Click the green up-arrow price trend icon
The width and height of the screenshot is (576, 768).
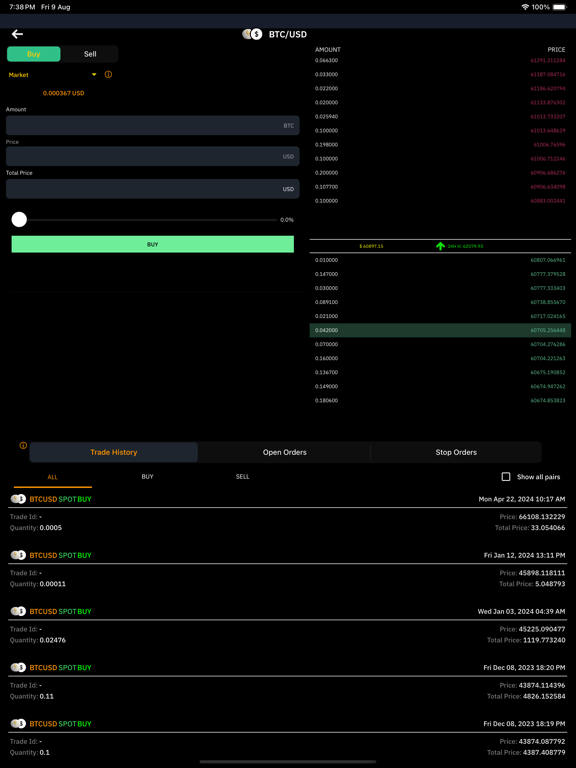pyautogui.click(x=440, y=246)
